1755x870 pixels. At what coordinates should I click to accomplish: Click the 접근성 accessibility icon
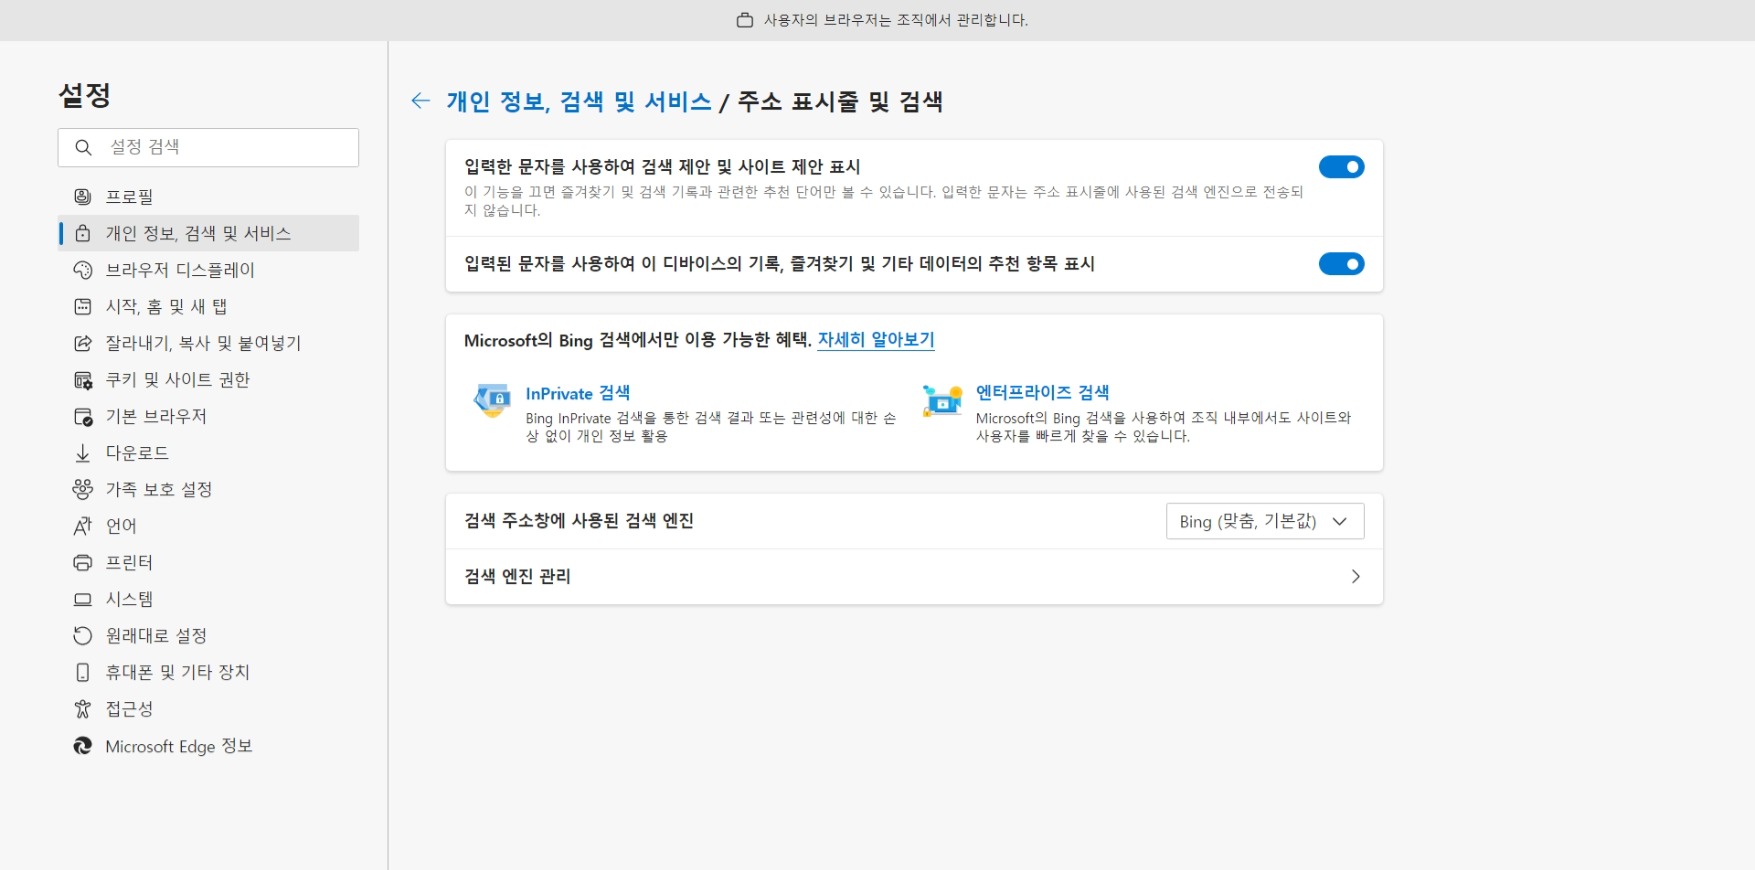pyautogui.click(x=83, y=709)
